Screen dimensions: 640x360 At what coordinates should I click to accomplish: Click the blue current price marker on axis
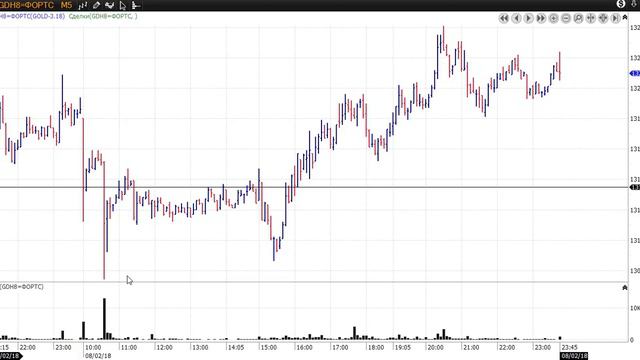point(635,73)
